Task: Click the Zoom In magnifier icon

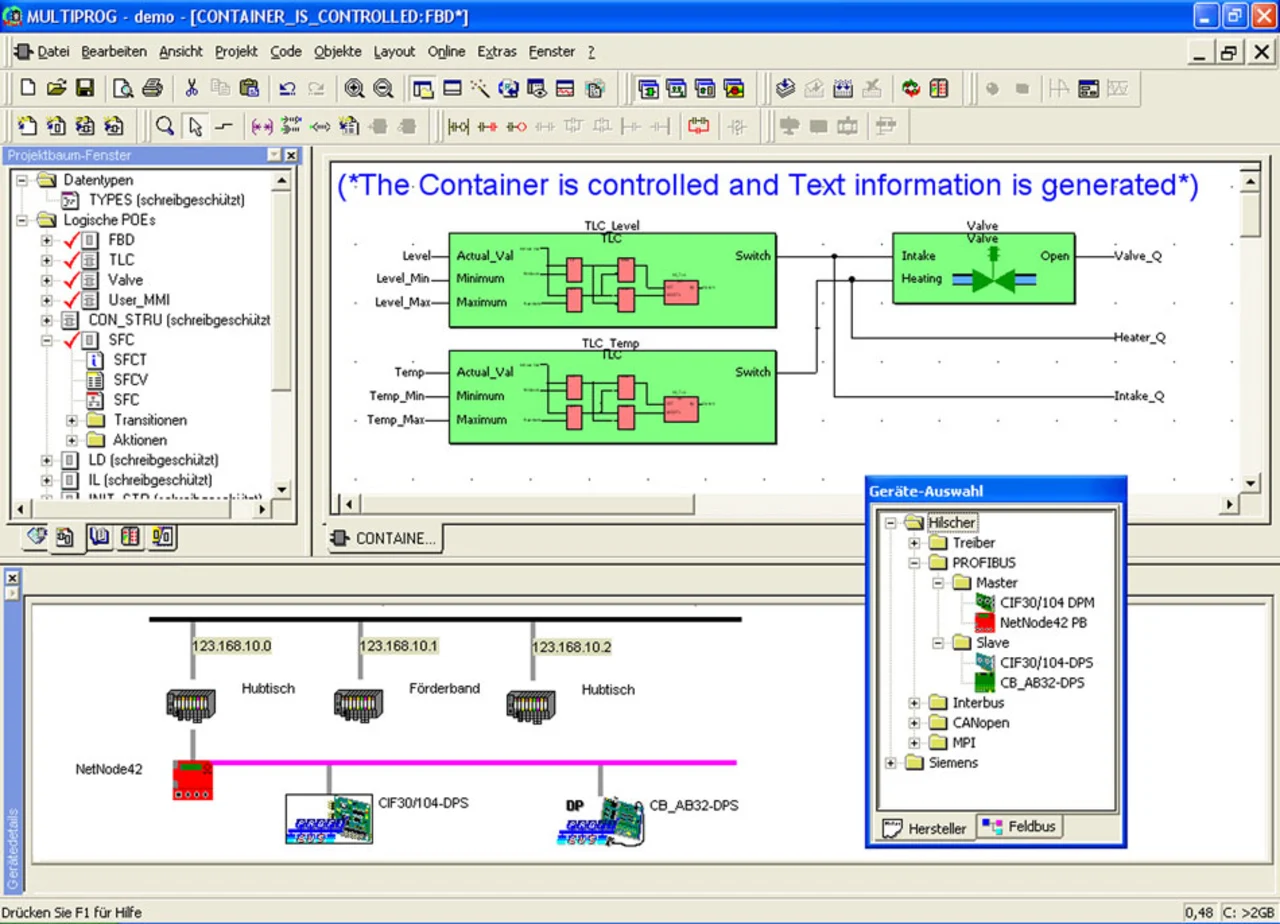Action: click(x=354, y=88)
